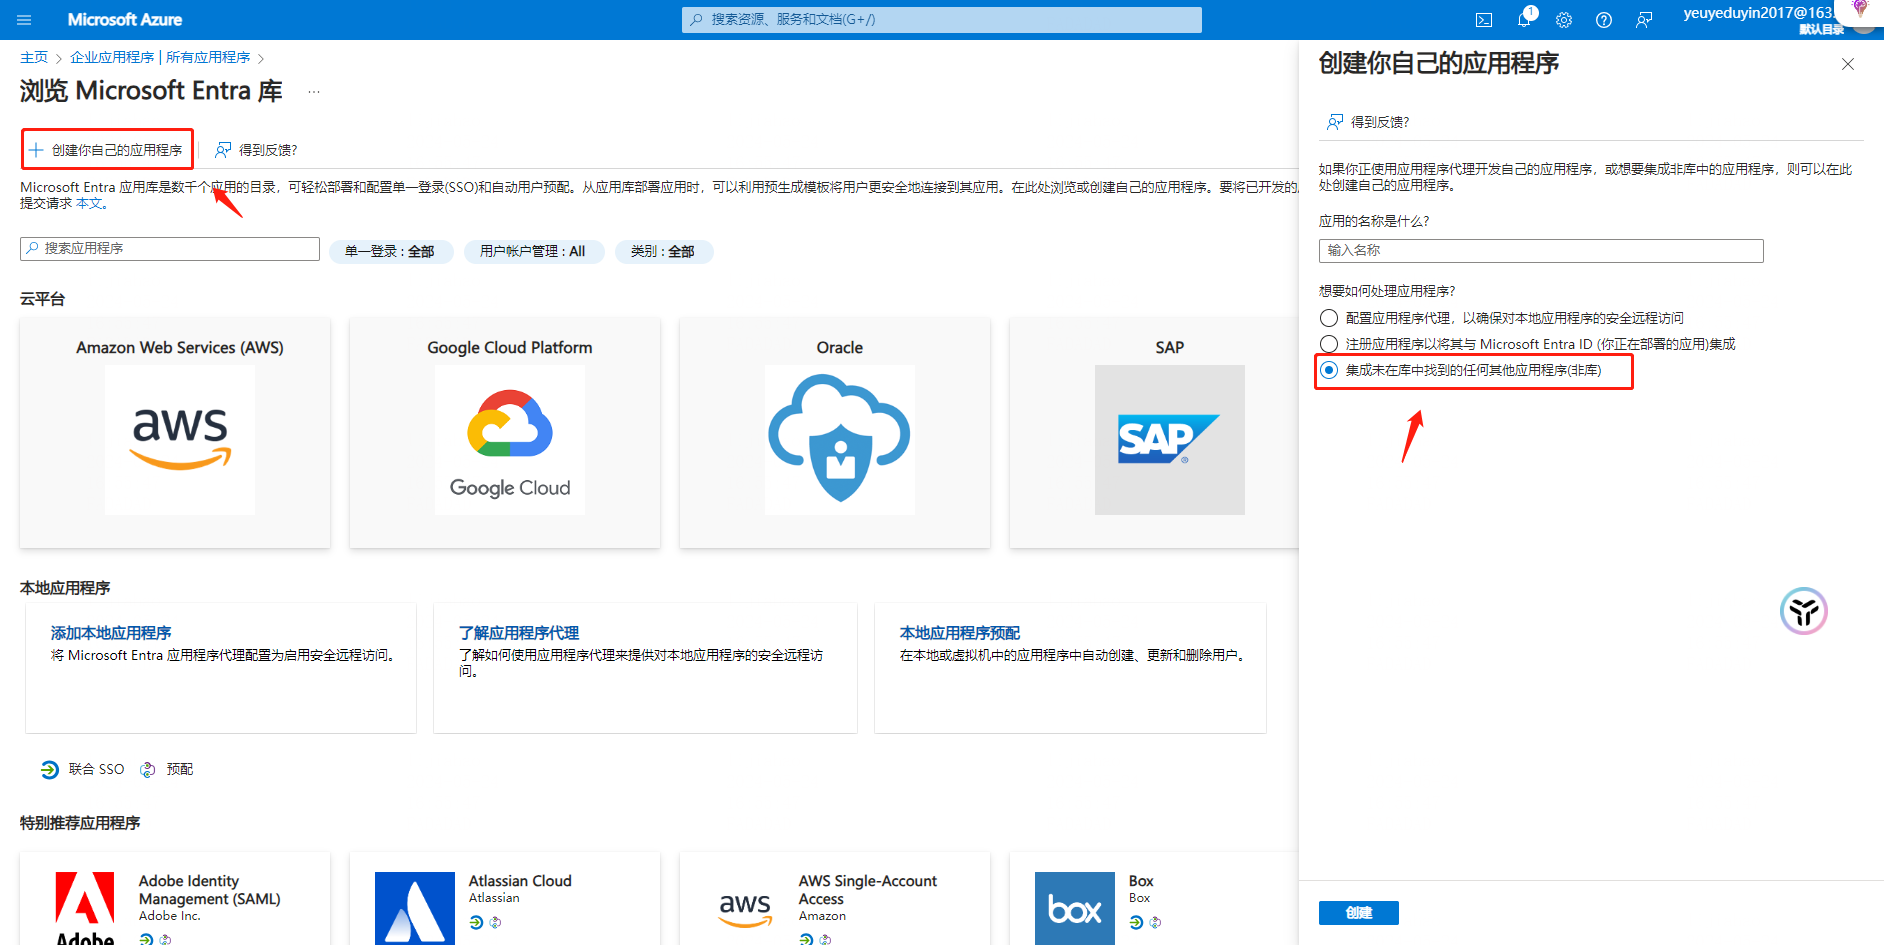This screenshot has width=1884, height=945.
Task: Select 集成未在库中找到的任何其他应用程序(非库) option
Action: click(x=1329, y=370)
